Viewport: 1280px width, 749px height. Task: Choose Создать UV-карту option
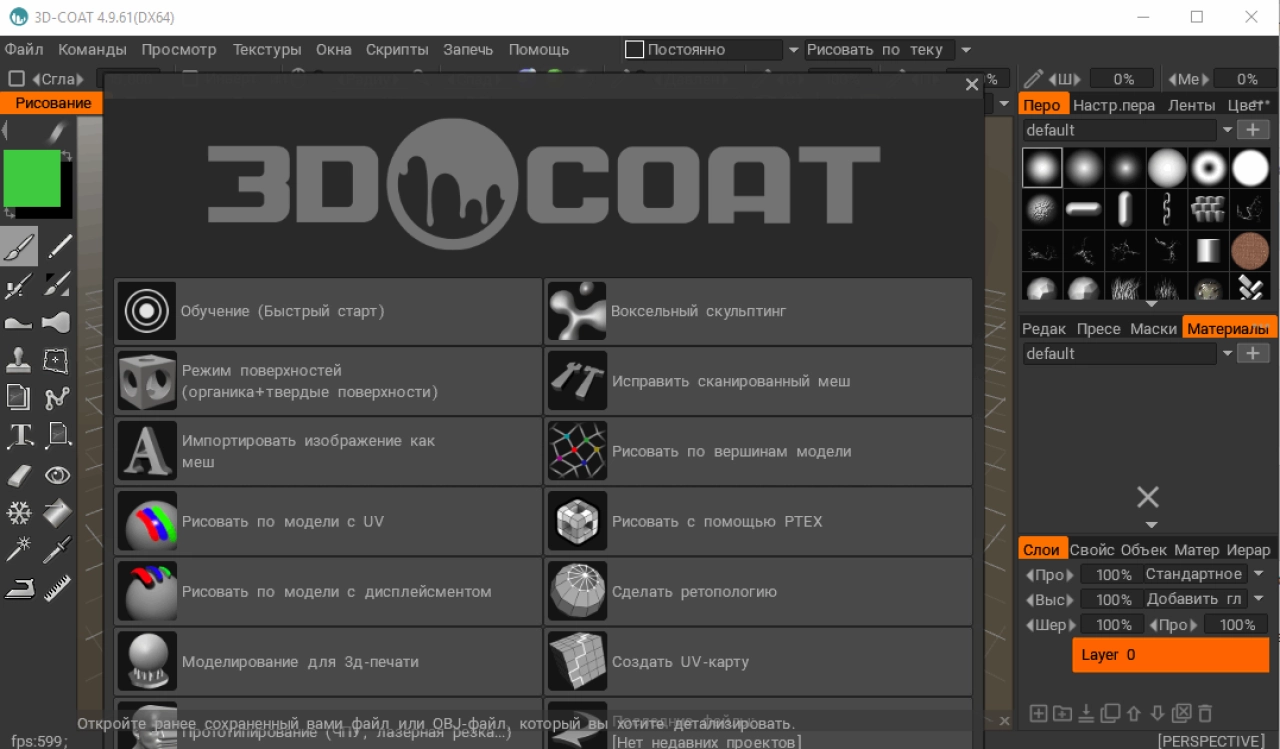[x=758, y=661]
